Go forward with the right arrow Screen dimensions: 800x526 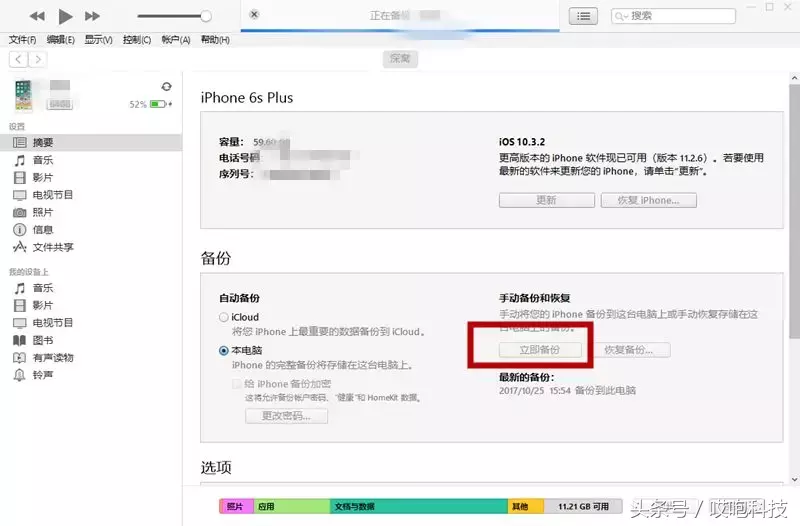click(x=38, y=59)
